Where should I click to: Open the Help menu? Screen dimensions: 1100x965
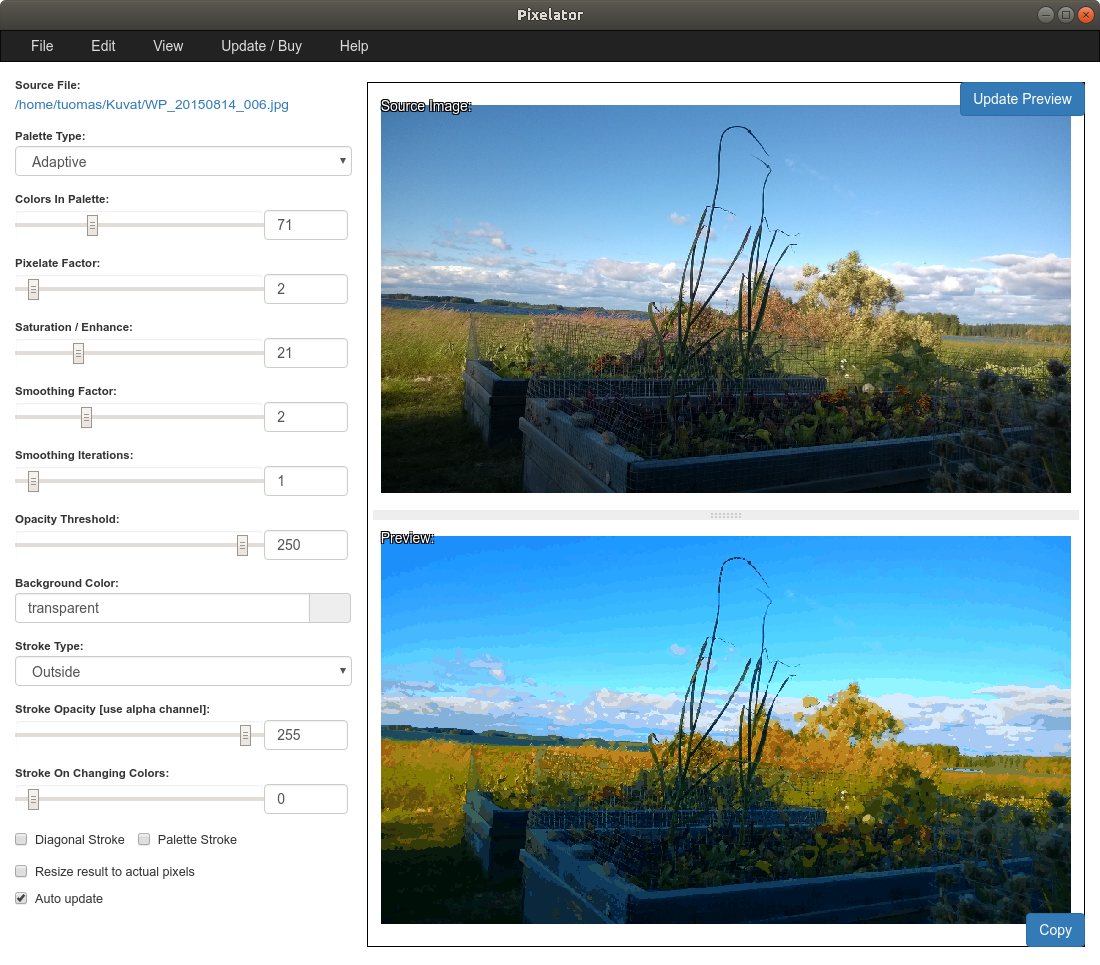tap(354, 46)
